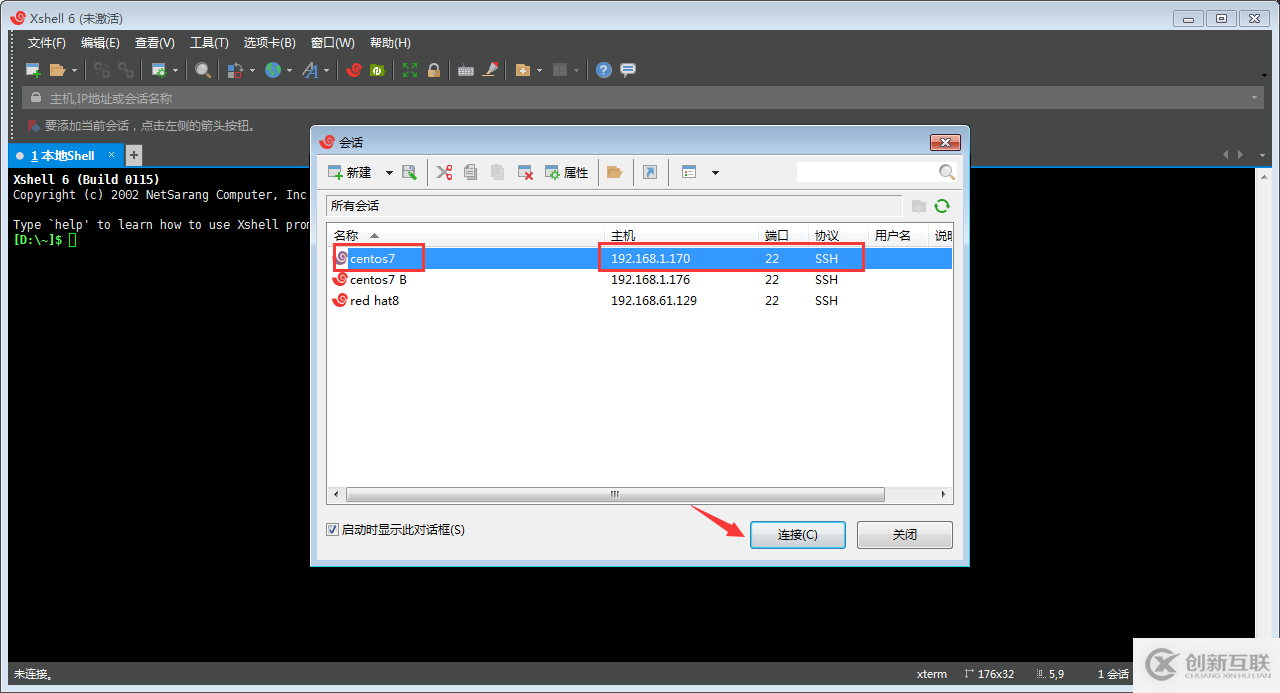The width and height of the screenshot is (1280, 693).
Task: Open the Xftp file transfer tool
Action: 377,70
